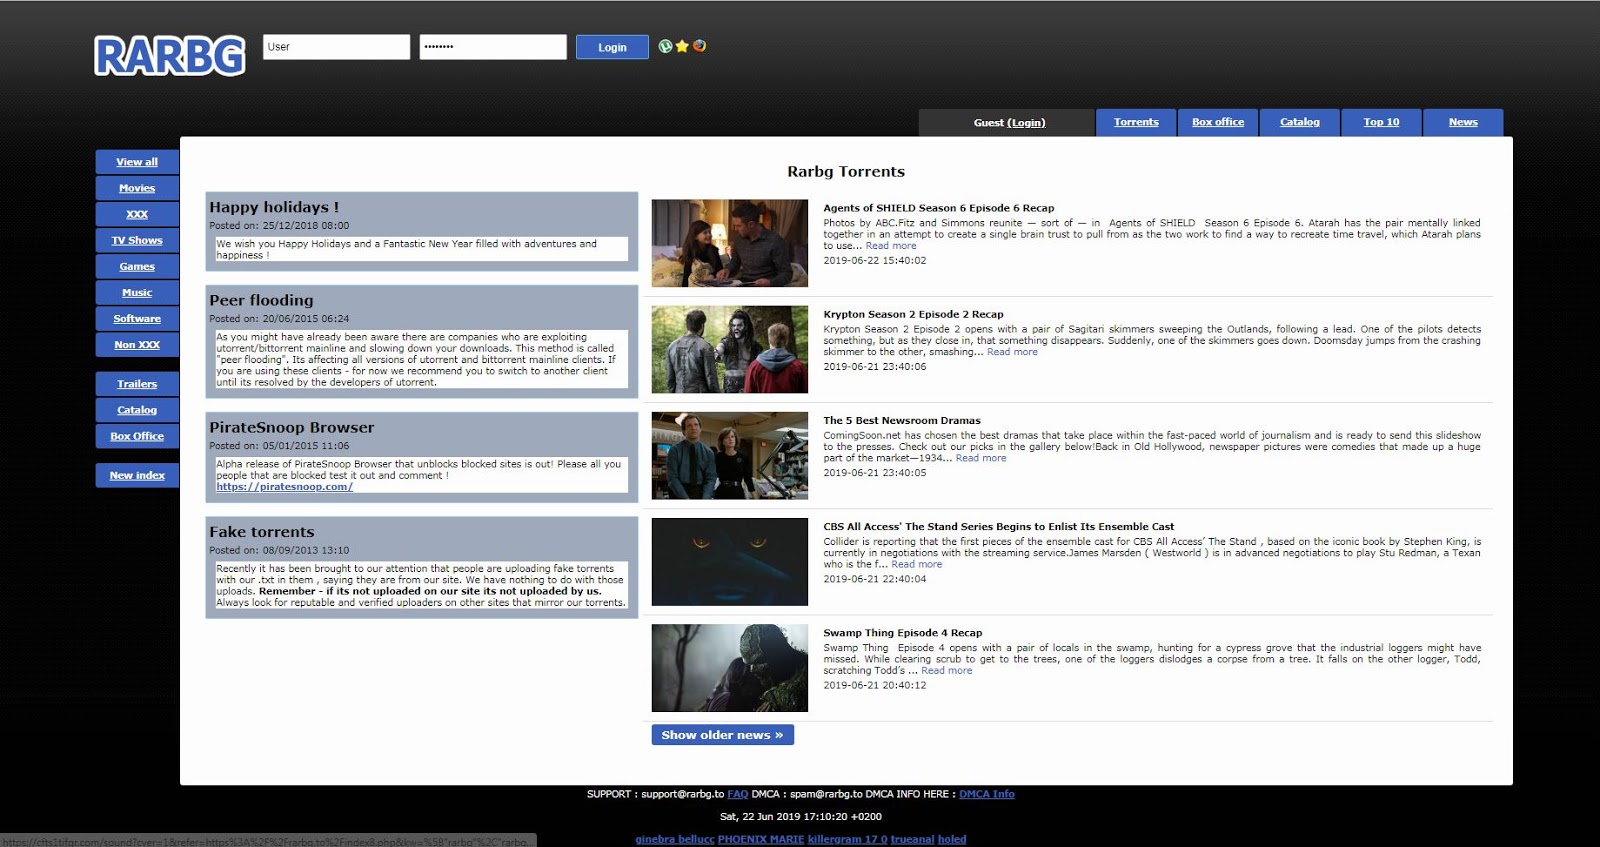Open the Top 10 tab
This screenshot has width=1600, height=847.
click(x=1381, y=122)
